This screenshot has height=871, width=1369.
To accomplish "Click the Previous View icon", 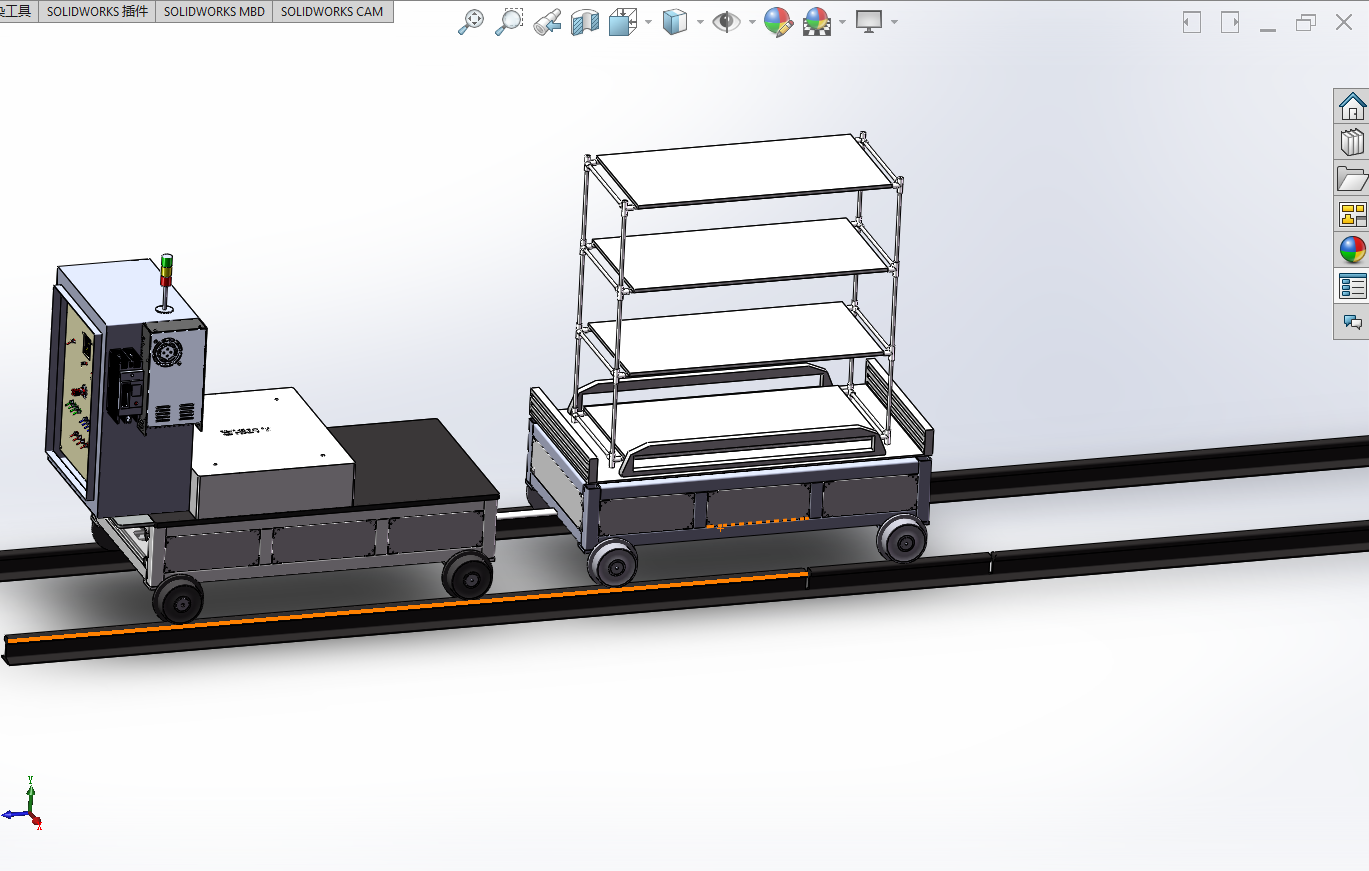I will (547, 22).
